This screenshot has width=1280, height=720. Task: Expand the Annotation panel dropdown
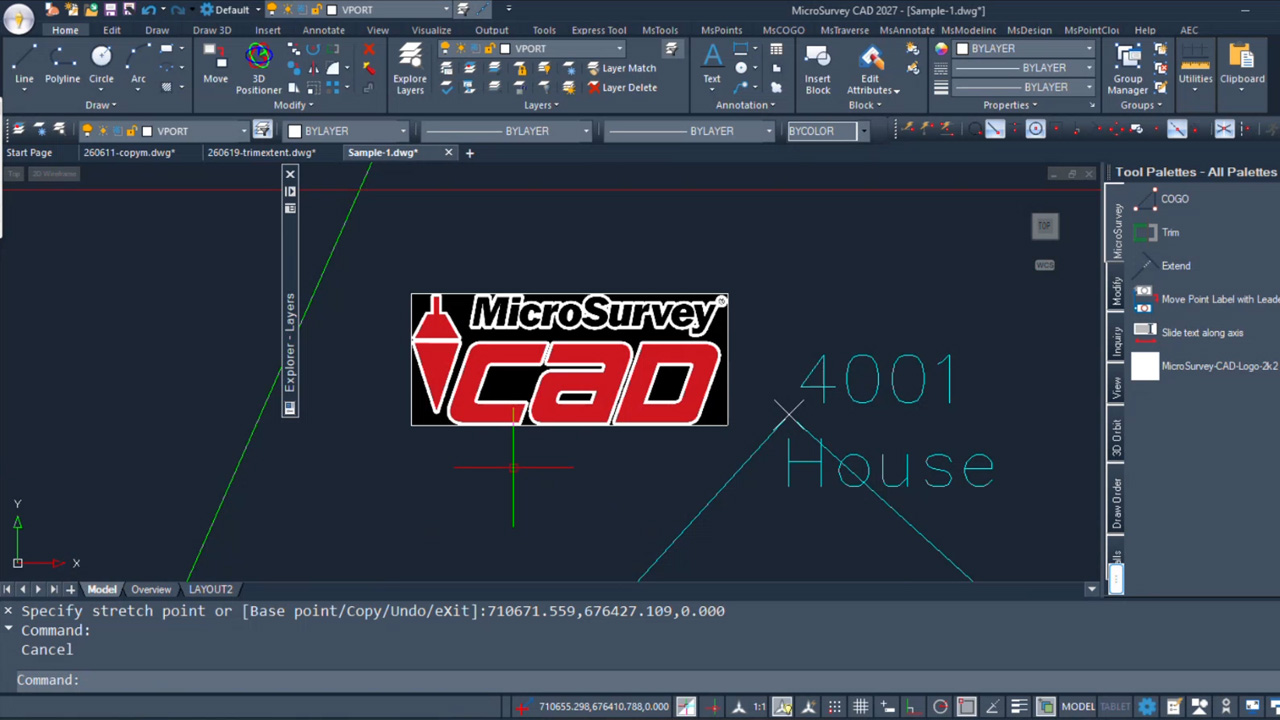(745, 105)
